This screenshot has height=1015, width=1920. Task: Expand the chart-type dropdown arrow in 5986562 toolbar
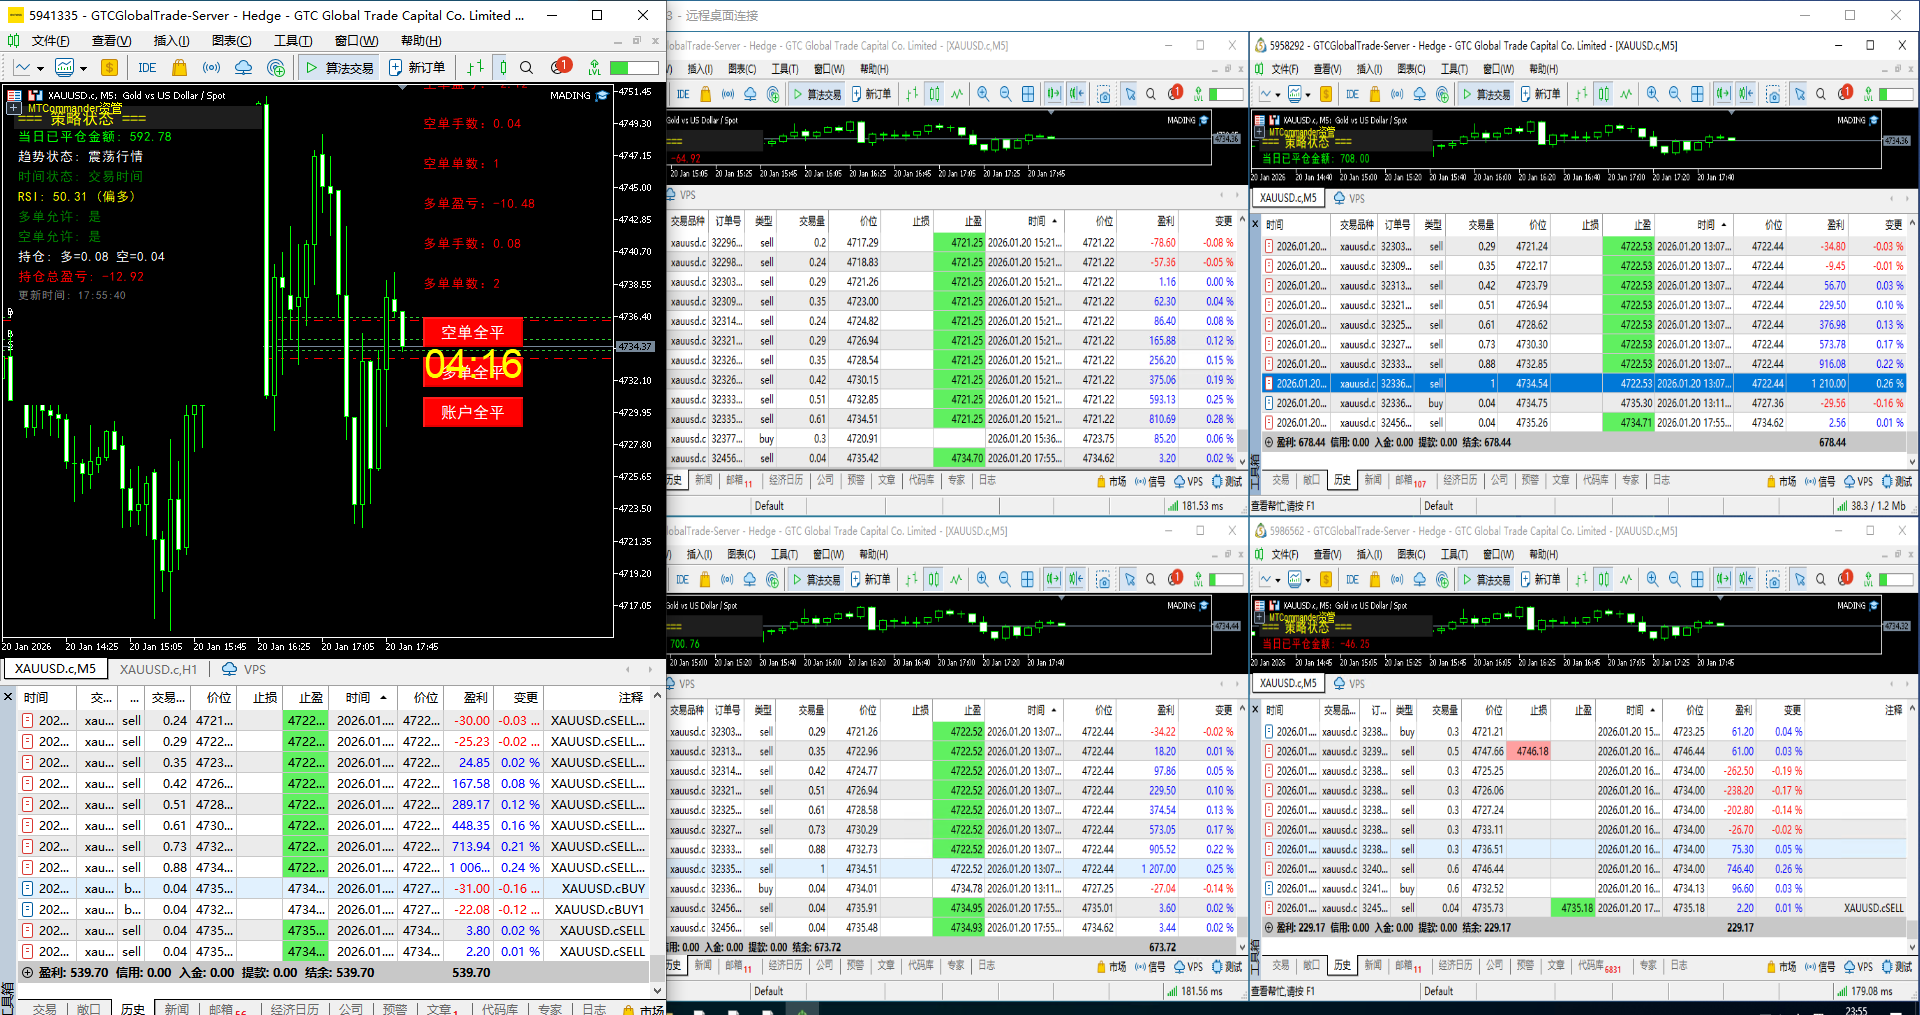(x=1277, y=580)
